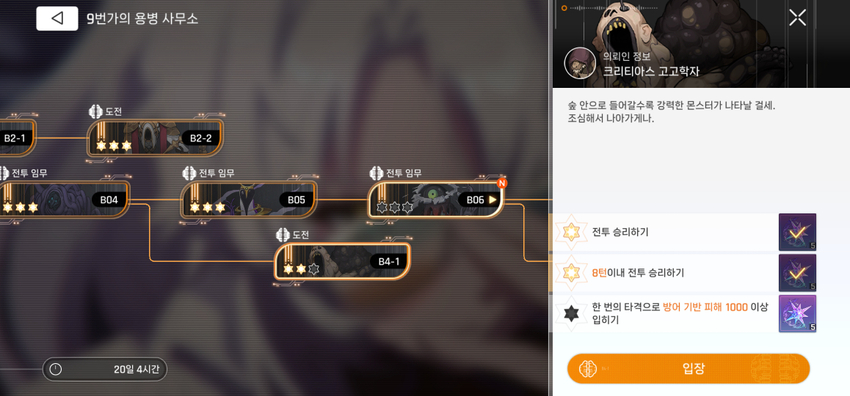The image size is (850, 396).
Task: Tap the 입장 enter button
Action: point(688,369)
